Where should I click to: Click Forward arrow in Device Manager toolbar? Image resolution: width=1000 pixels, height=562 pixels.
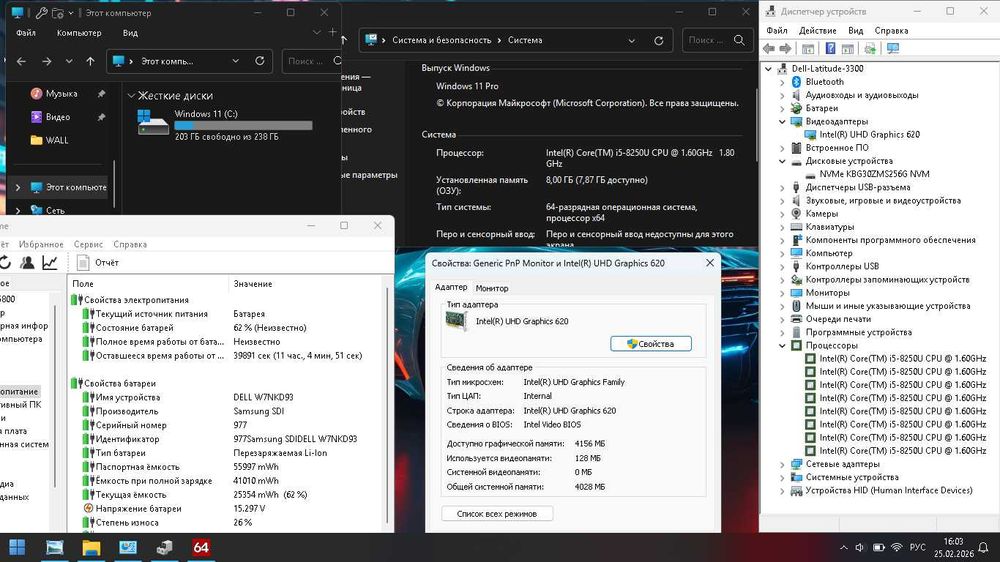pyautogui.click(x=786, y=48)
